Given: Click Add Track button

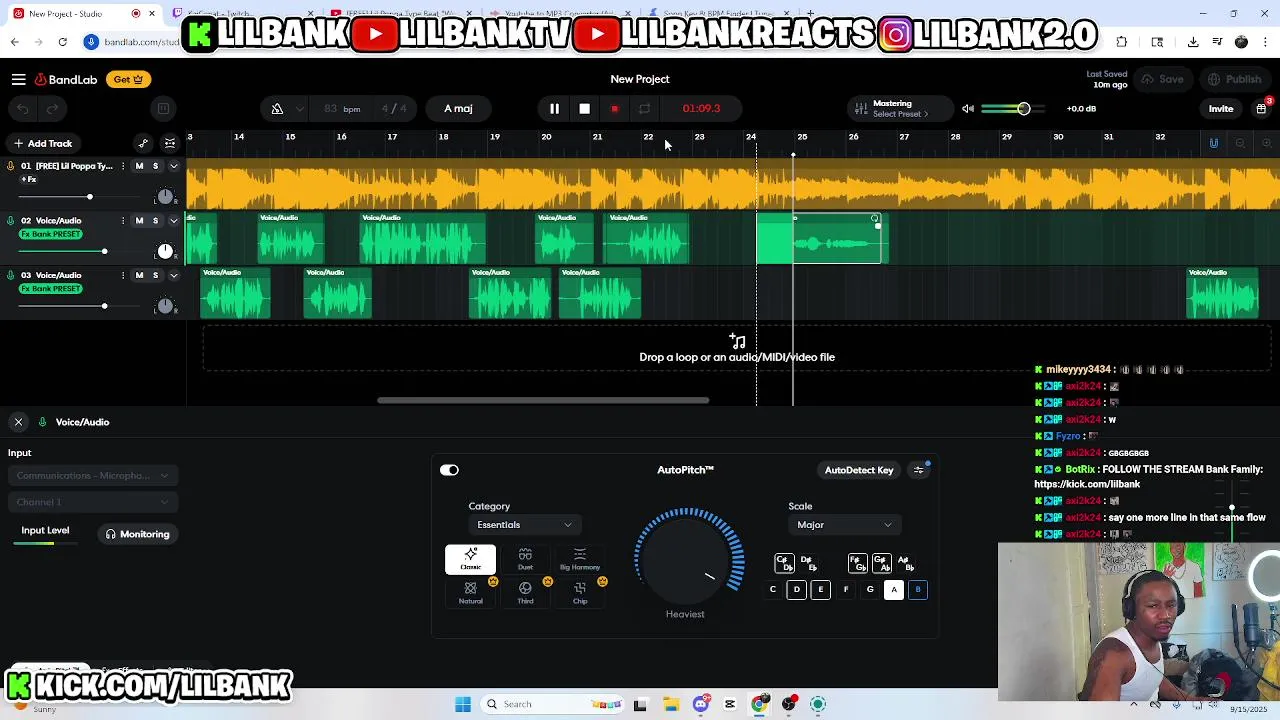Looking at the screenshot, I should click(42, 143).
